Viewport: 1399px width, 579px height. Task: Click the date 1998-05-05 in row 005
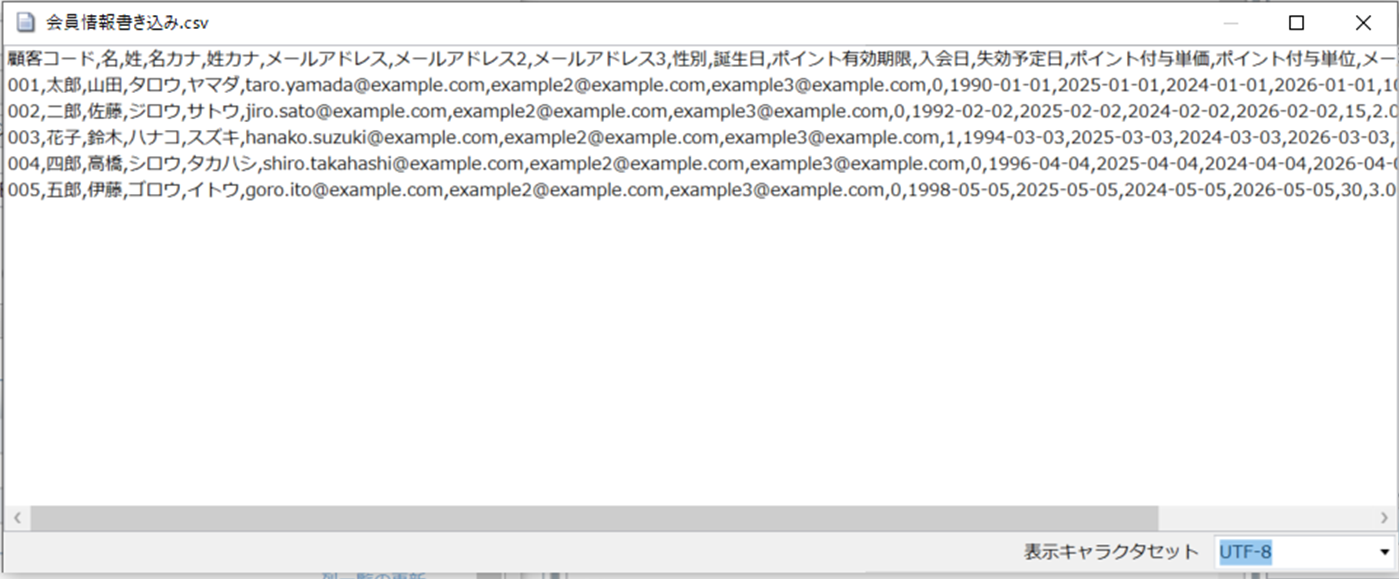click(958, 190)
